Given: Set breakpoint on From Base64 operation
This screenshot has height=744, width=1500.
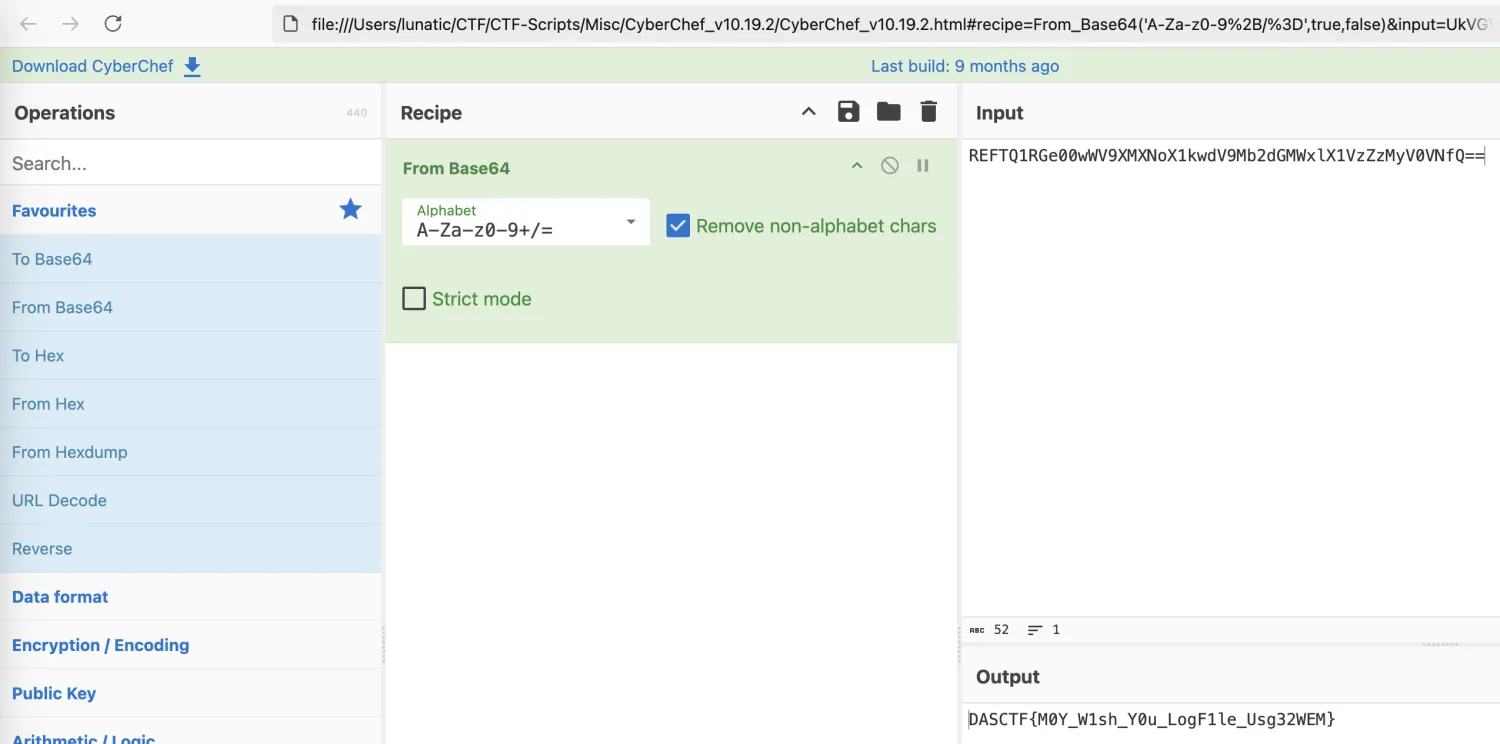Looking at the screenshot, I should click(923, 166).
